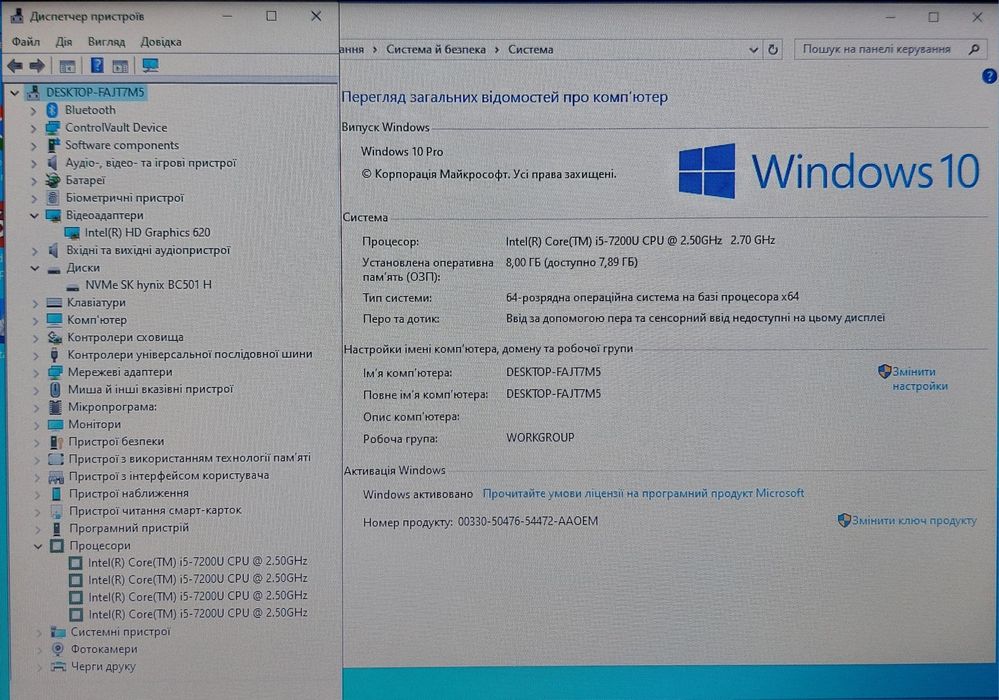999x700 pixels.
Task: Click the Windows 10 Pro edition text
Action: (401, 152)
